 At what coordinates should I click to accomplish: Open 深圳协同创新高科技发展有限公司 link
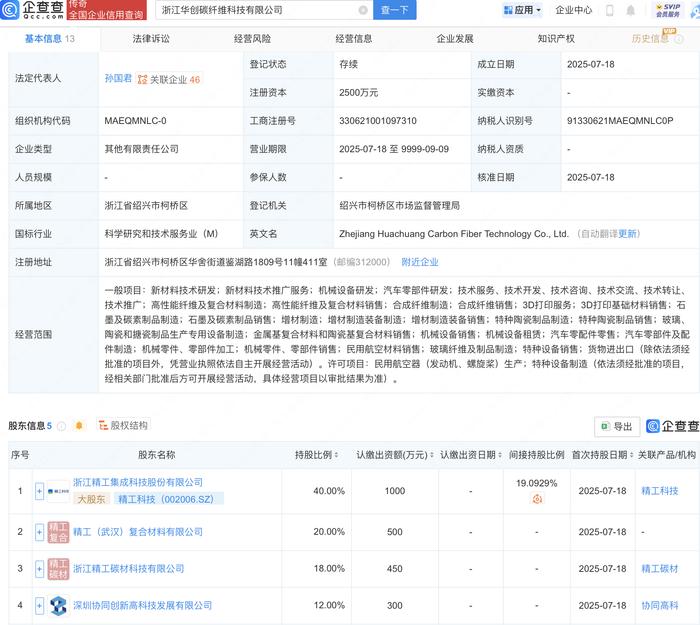(x=142, y=606)
